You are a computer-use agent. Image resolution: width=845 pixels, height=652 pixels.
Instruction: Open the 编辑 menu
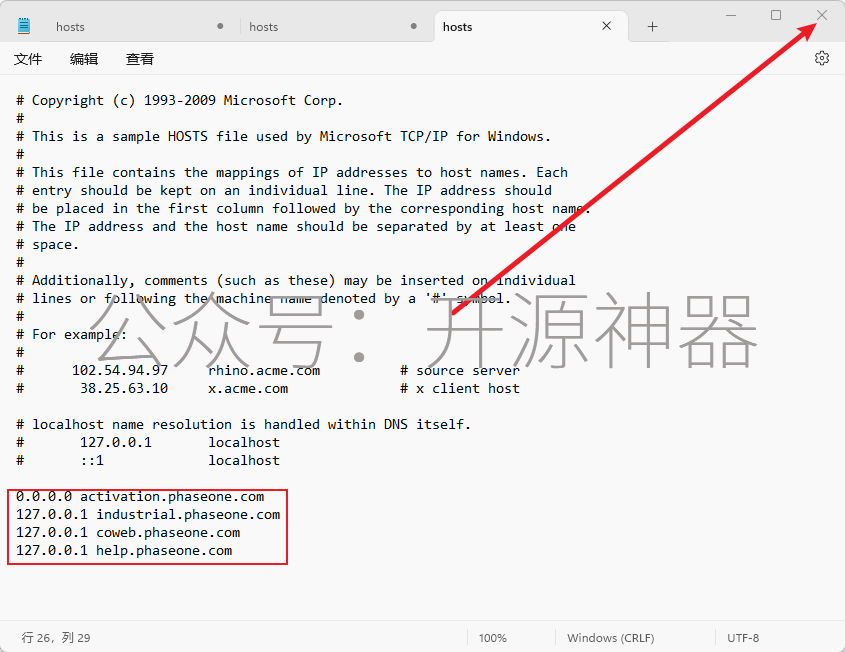(x=84, y=59)
